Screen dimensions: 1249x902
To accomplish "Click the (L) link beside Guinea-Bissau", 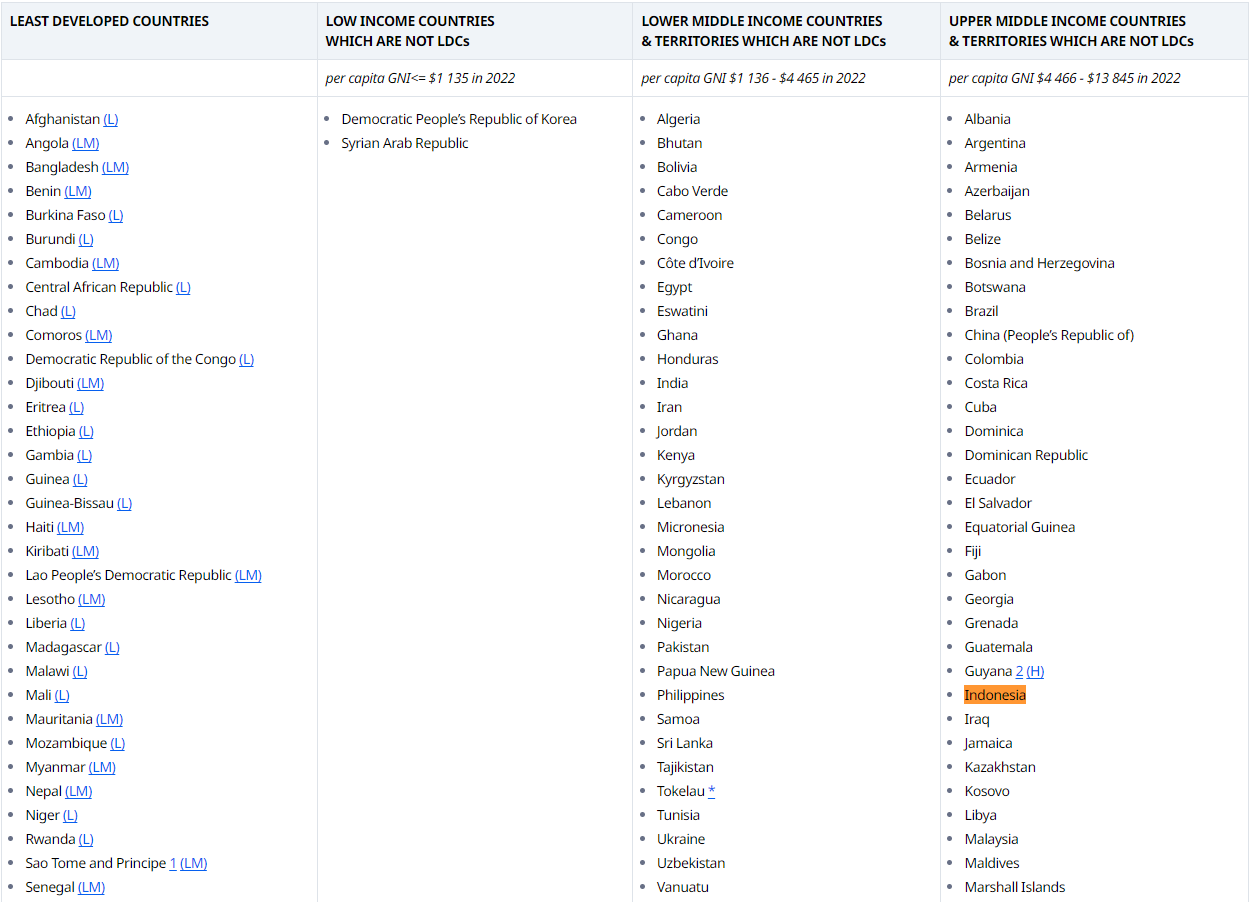I will (x=124, y=503).
